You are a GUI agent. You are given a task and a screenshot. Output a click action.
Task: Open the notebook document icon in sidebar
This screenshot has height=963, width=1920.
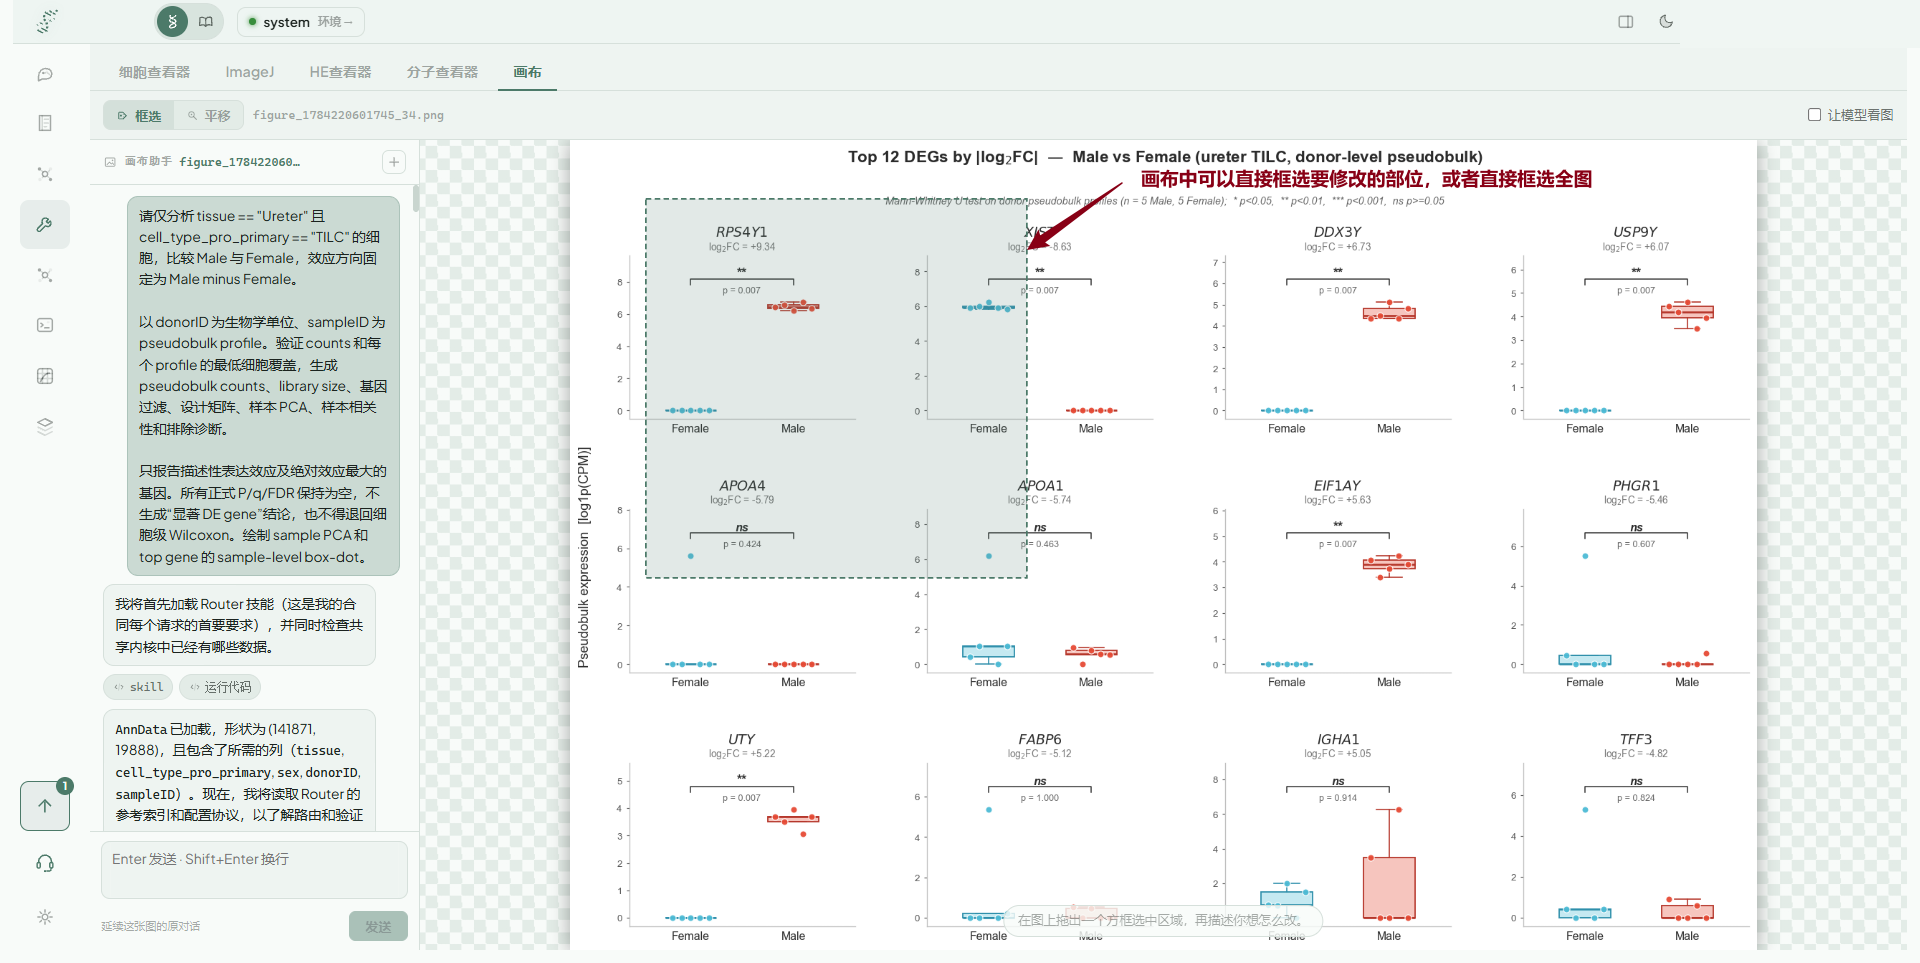coord(45,123)
